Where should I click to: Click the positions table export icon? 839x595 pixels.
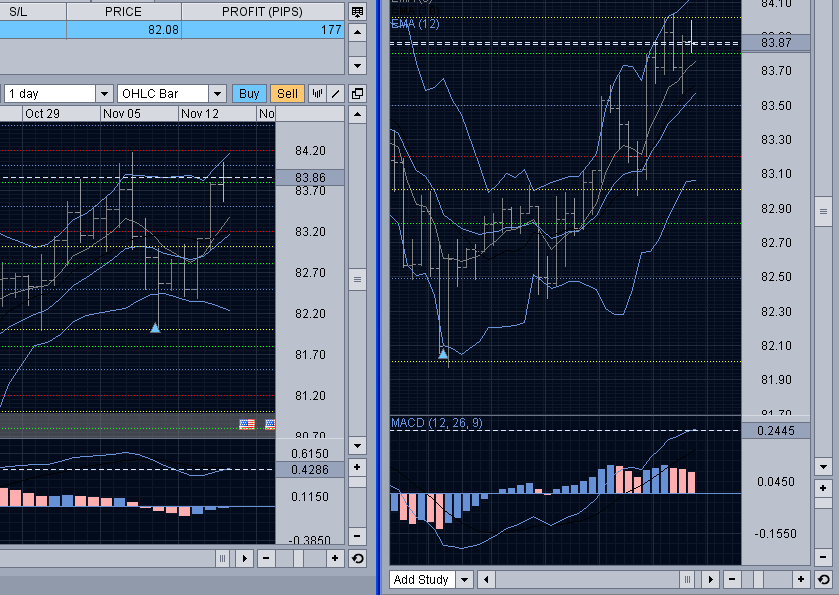358,12
